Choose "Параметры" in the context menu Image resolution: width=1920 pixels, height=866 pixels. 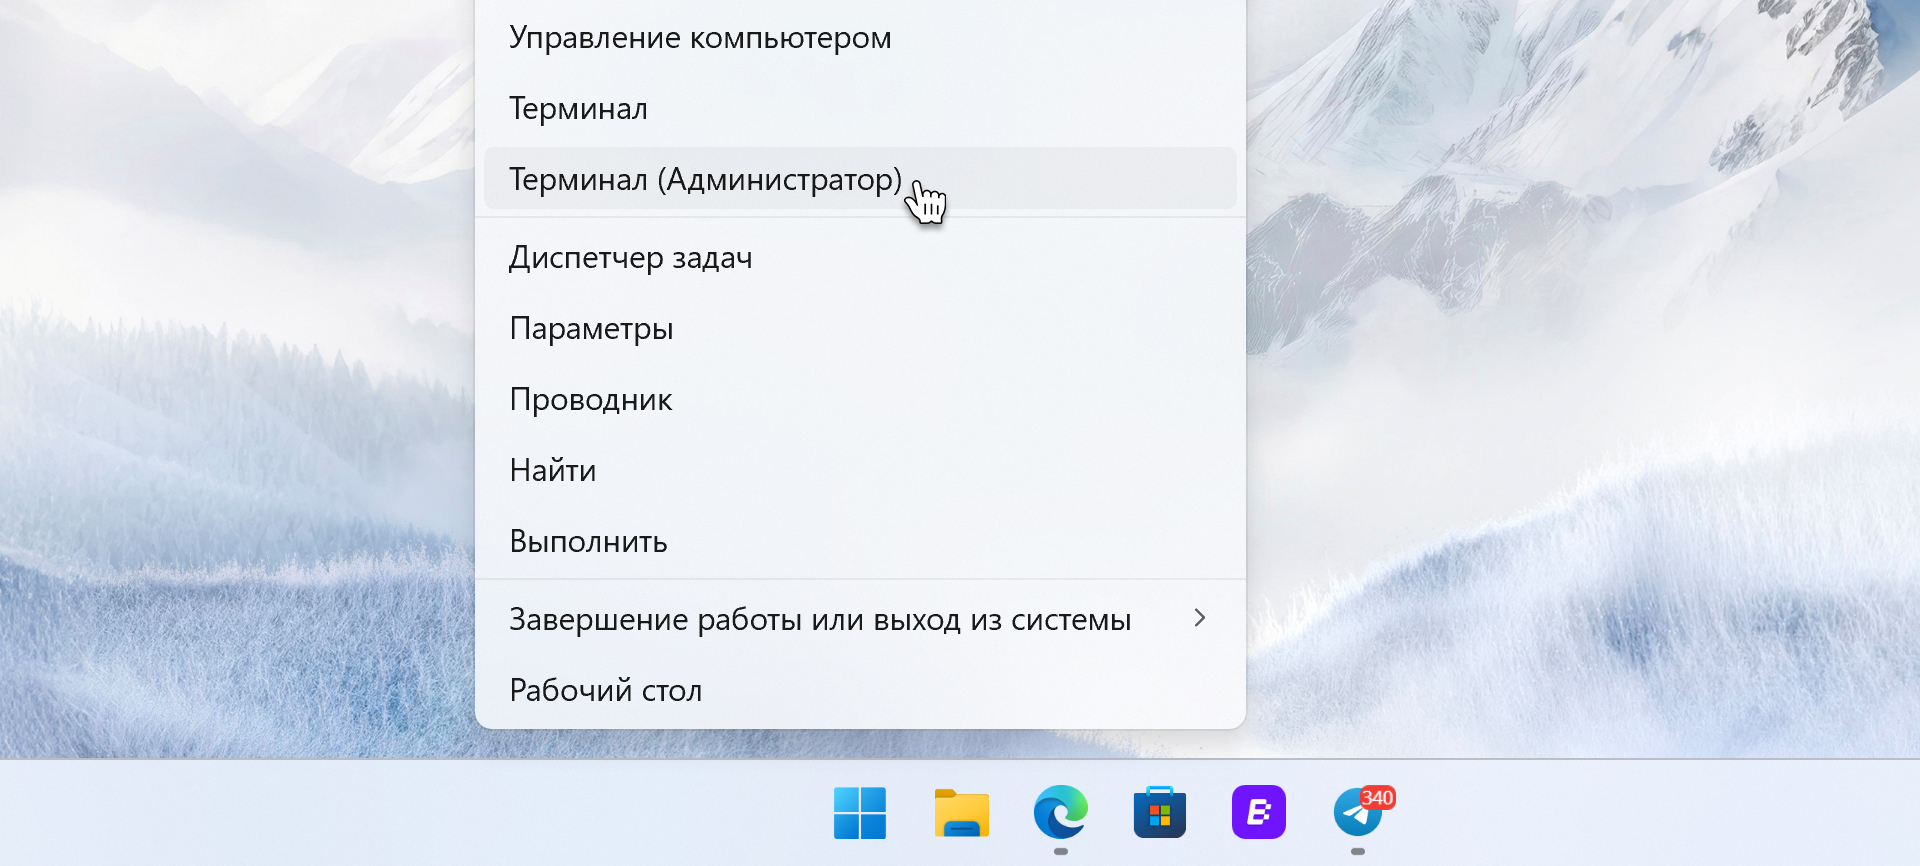591,329
